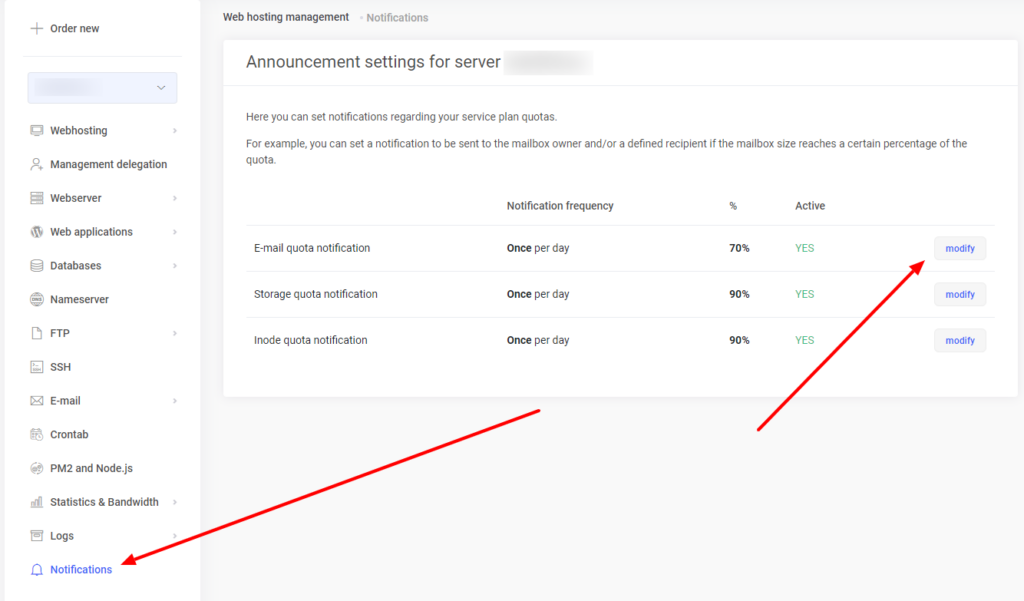Go to Web hosting management breadcrumb
The image size is (1024, 601).
point(286,17)
